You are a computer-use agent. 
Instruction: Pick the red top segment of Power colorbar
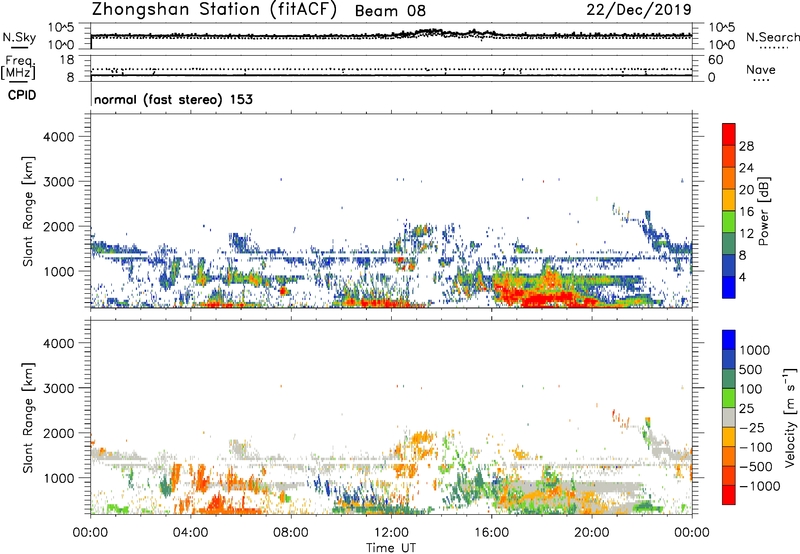point(729,135)
